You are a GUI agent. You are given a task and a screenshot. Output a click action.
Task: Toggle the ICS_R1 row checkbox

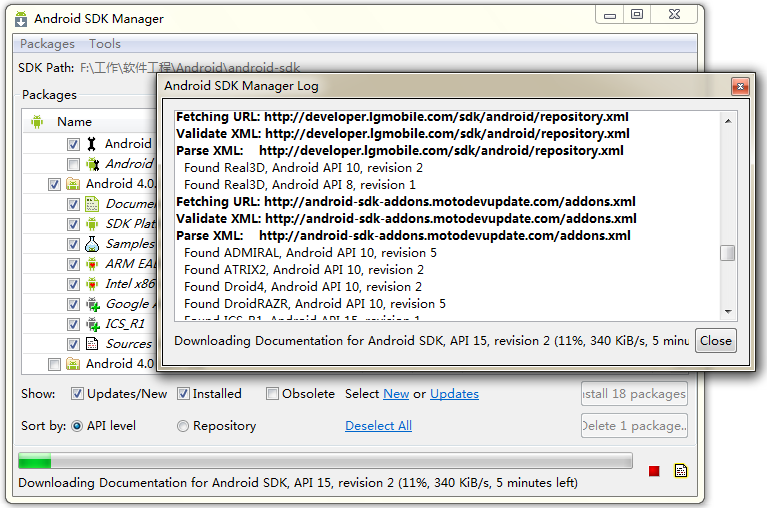pos(73,325)
